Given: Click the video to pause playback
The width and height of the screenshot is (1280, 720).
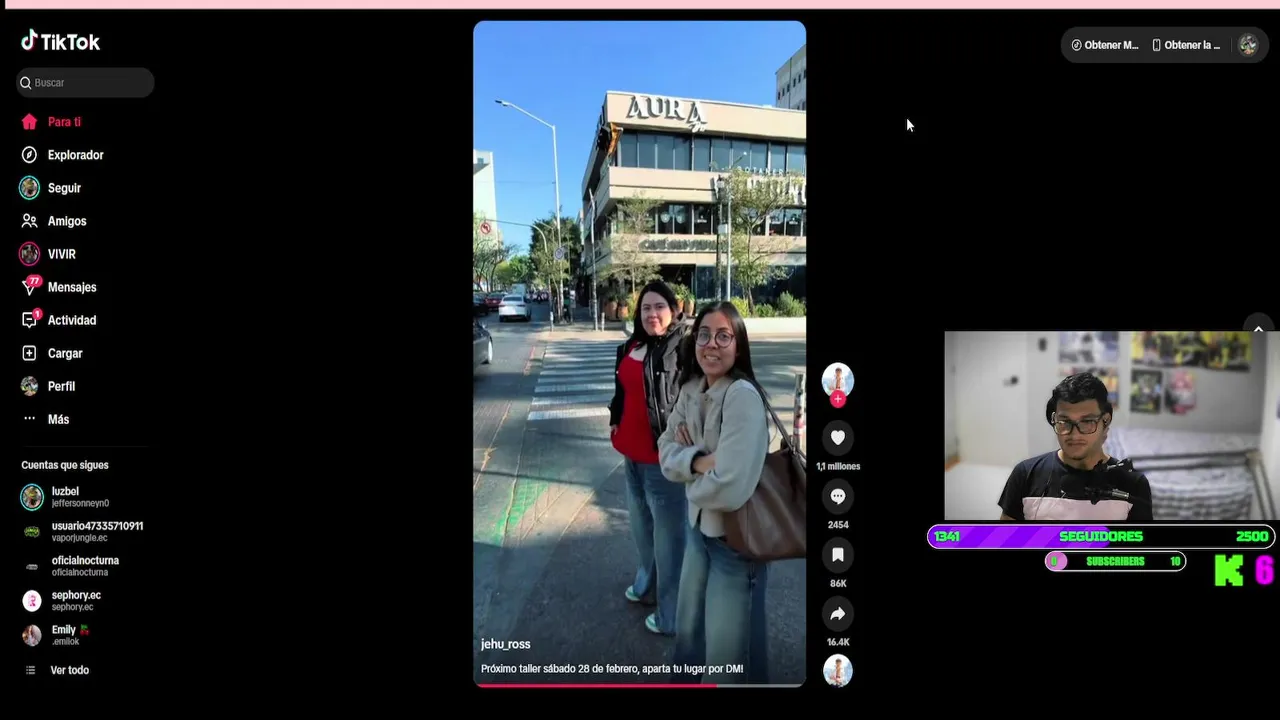Looking at the screenshot, I should click(639, 353).
